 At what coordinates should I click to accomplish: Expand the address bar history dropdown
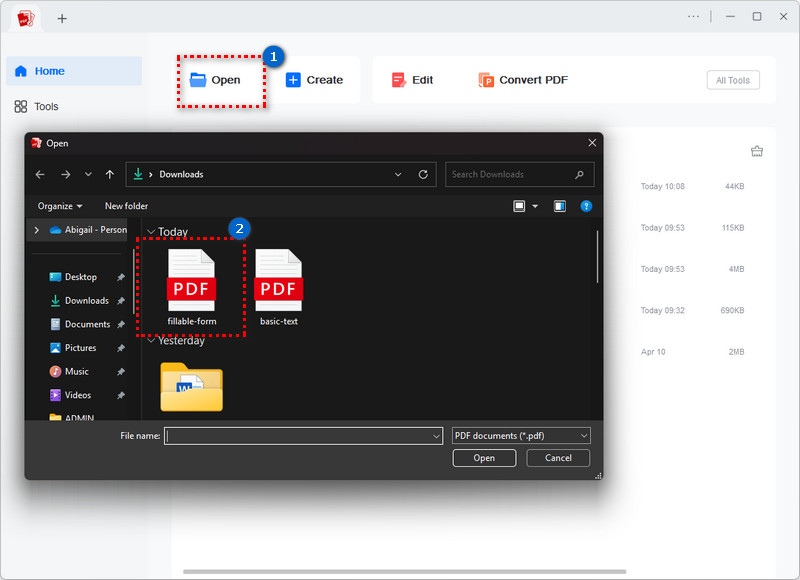point(398,174)
